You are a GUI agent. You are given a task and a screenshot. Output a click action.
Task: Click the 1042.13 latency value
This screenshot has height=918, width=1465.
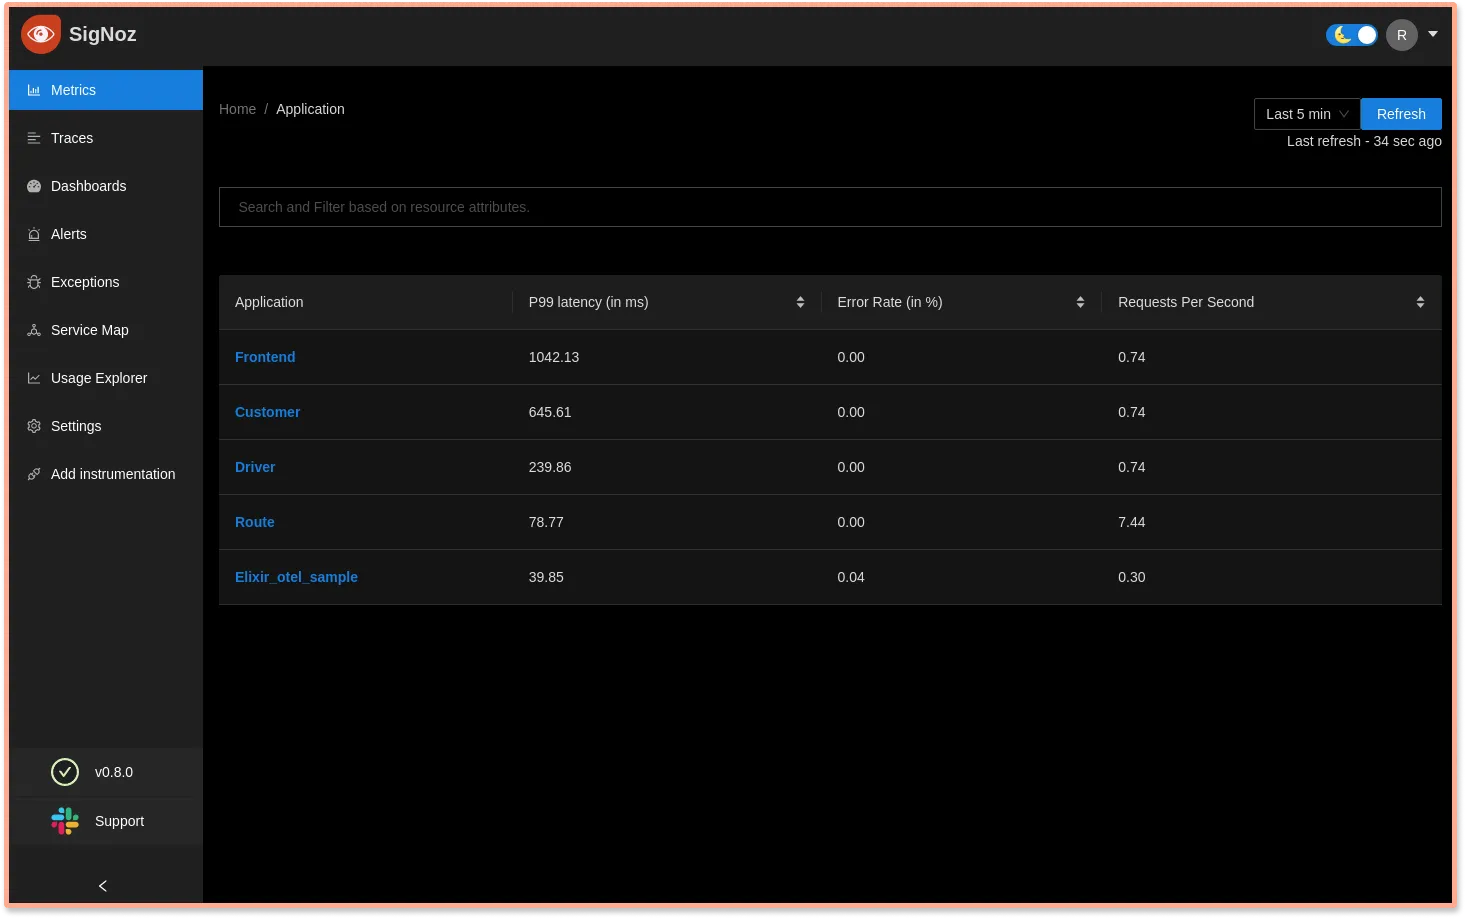pyautogui.click(x=554, y=357)
